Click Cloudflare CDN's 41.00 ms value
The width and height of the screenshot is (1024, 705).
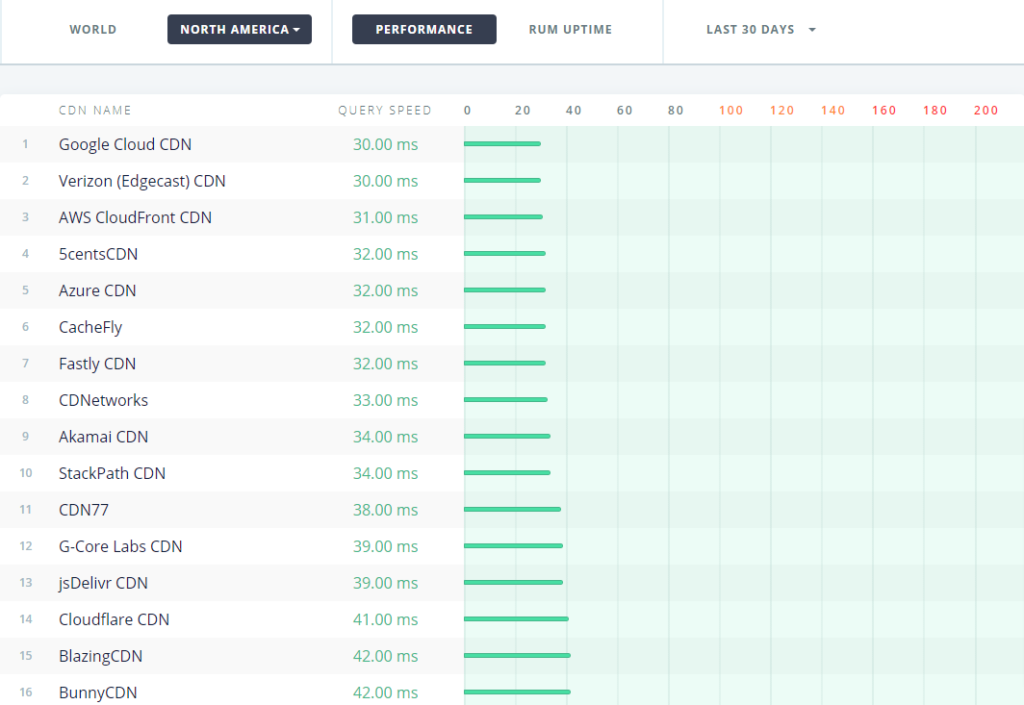(385, 619)
